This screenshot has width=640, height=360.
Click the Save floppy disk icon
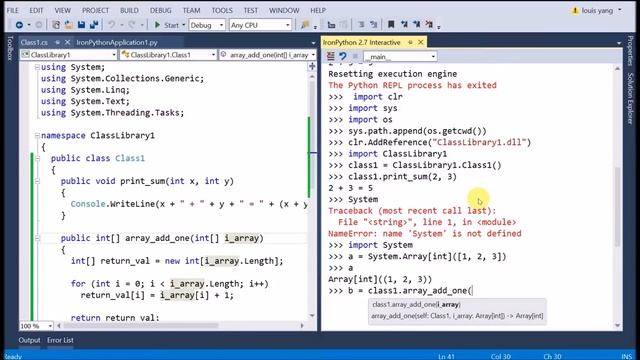(x=81, y=25)
